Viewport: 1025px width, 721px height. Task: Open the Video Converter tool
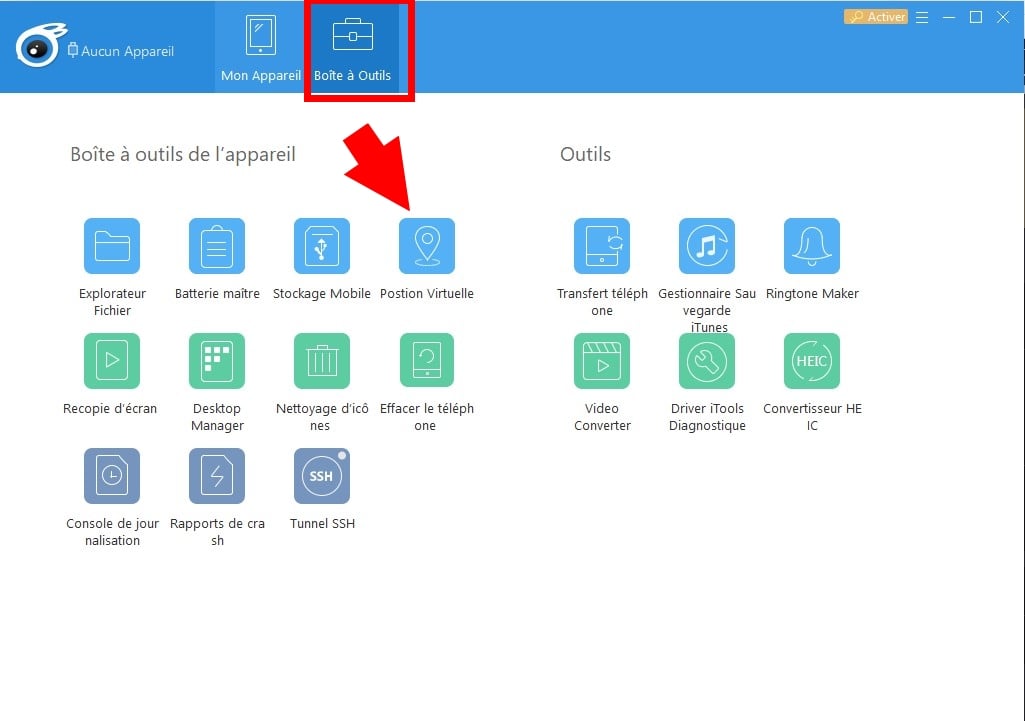pyautogui.click(x=602, y=361)
